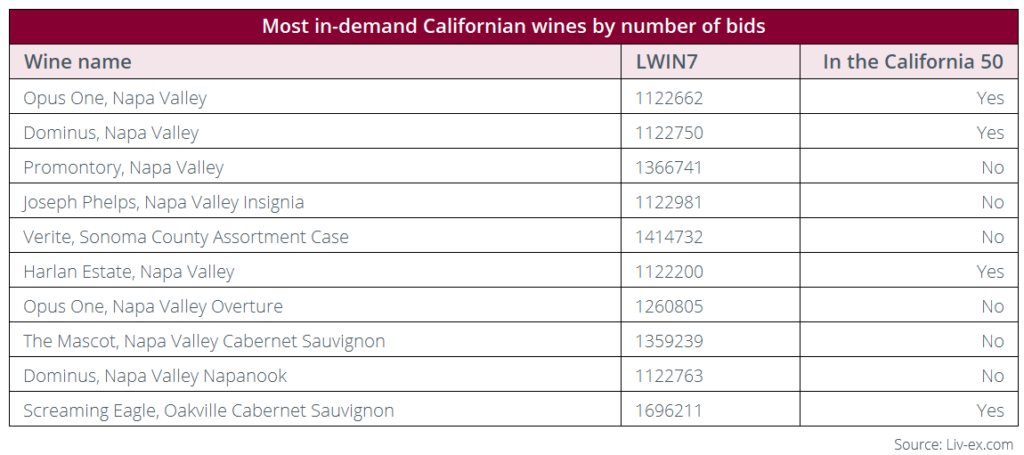
Task: Select the Wine name column header
Action: [x=78, y=61]
